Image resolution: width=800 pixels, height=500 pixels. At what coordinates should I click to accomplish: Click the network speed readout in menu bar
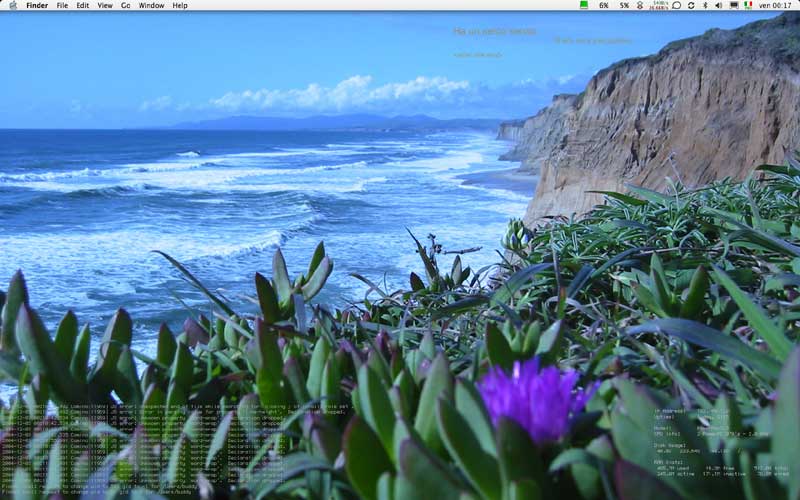pyautogui.click(x=659, y=5)
